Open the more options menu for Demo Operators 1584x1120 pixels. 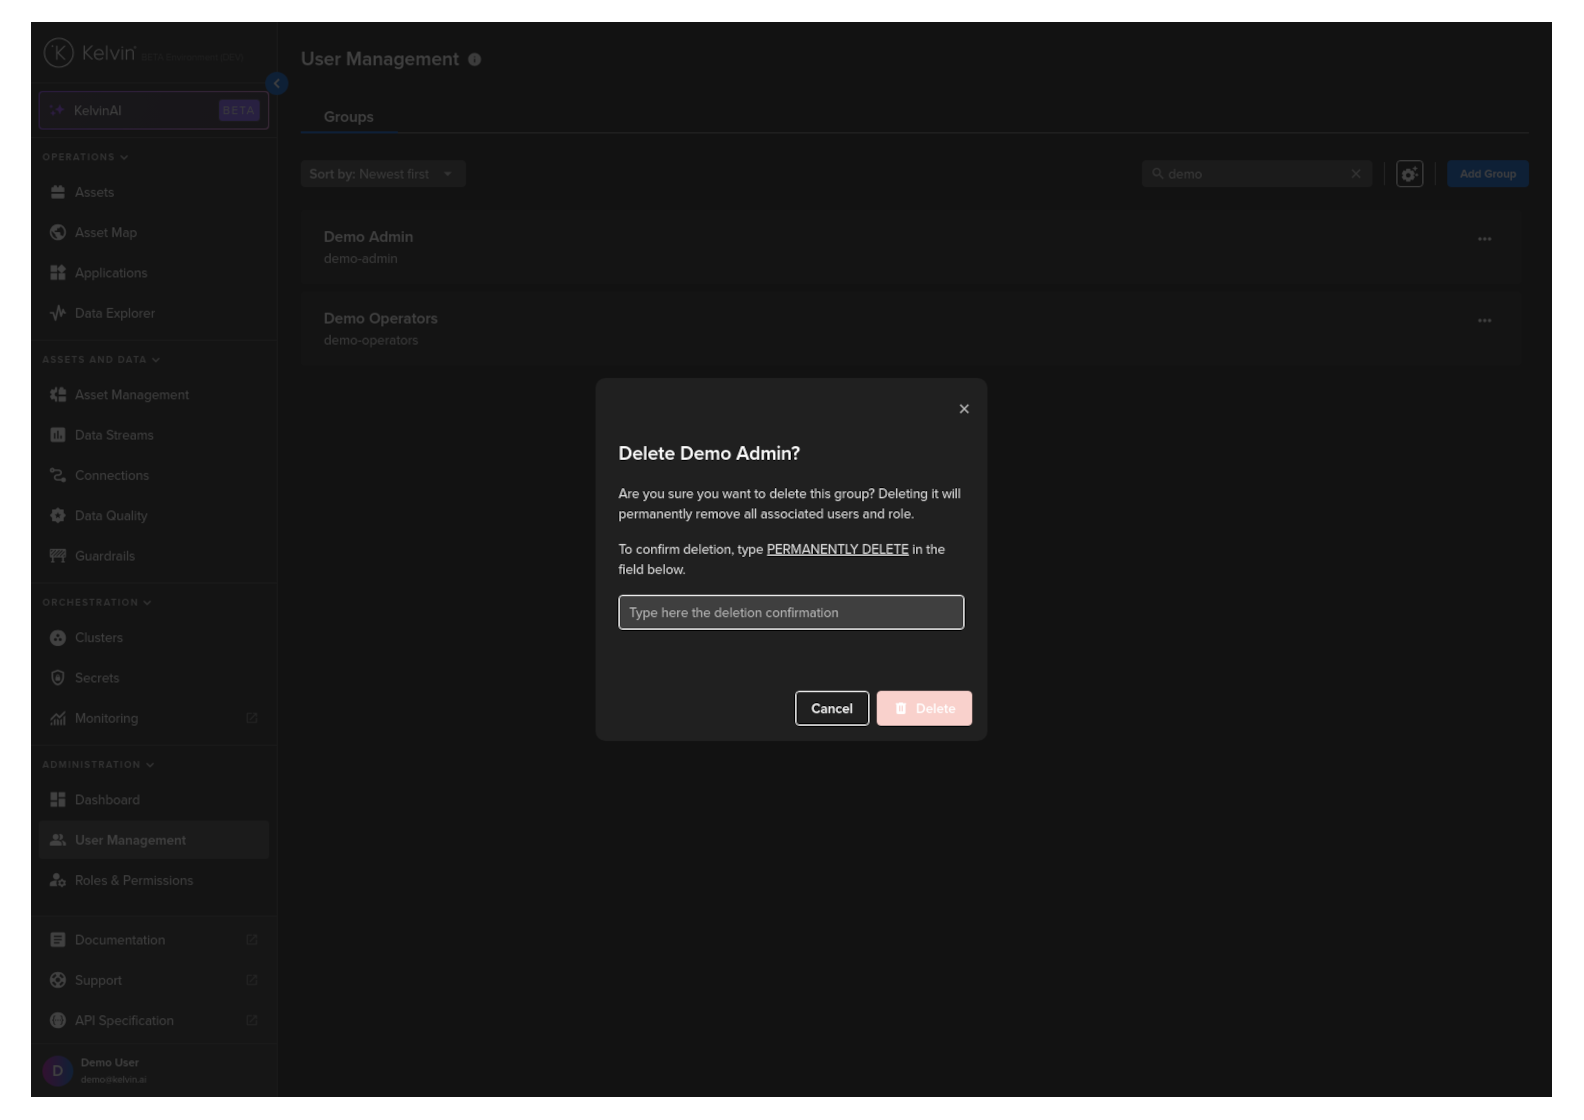tap(1484, 321)
